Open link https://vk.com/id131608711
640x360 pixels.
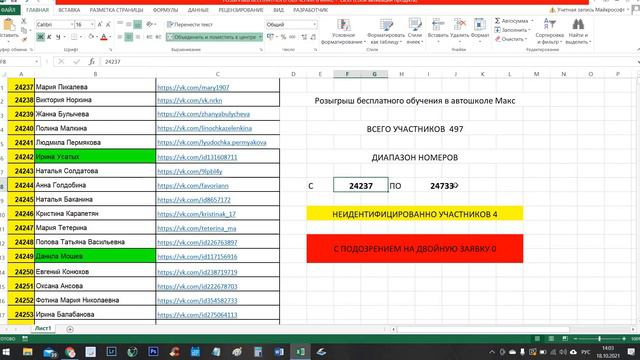click(x=197, y=157)
